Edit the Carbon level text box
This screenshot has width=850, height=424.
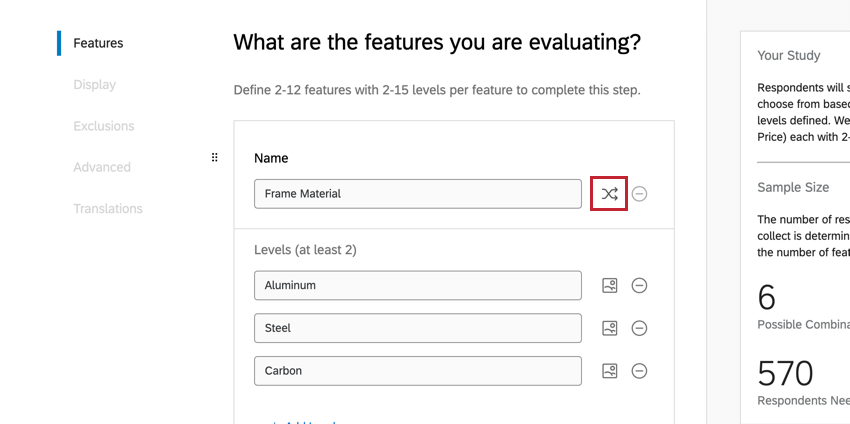417,371
